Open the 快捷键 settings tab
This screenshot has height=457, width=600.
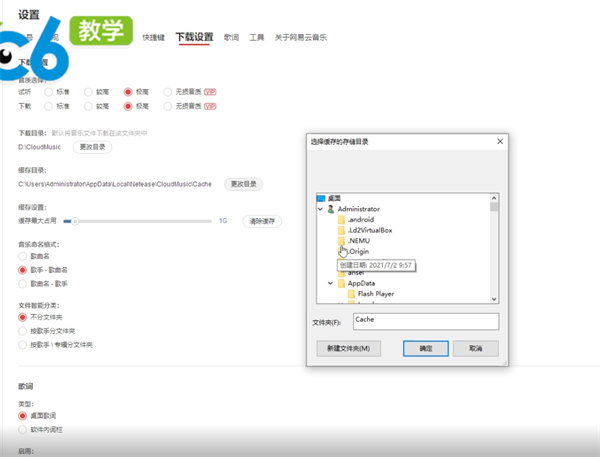pos(153,38)
